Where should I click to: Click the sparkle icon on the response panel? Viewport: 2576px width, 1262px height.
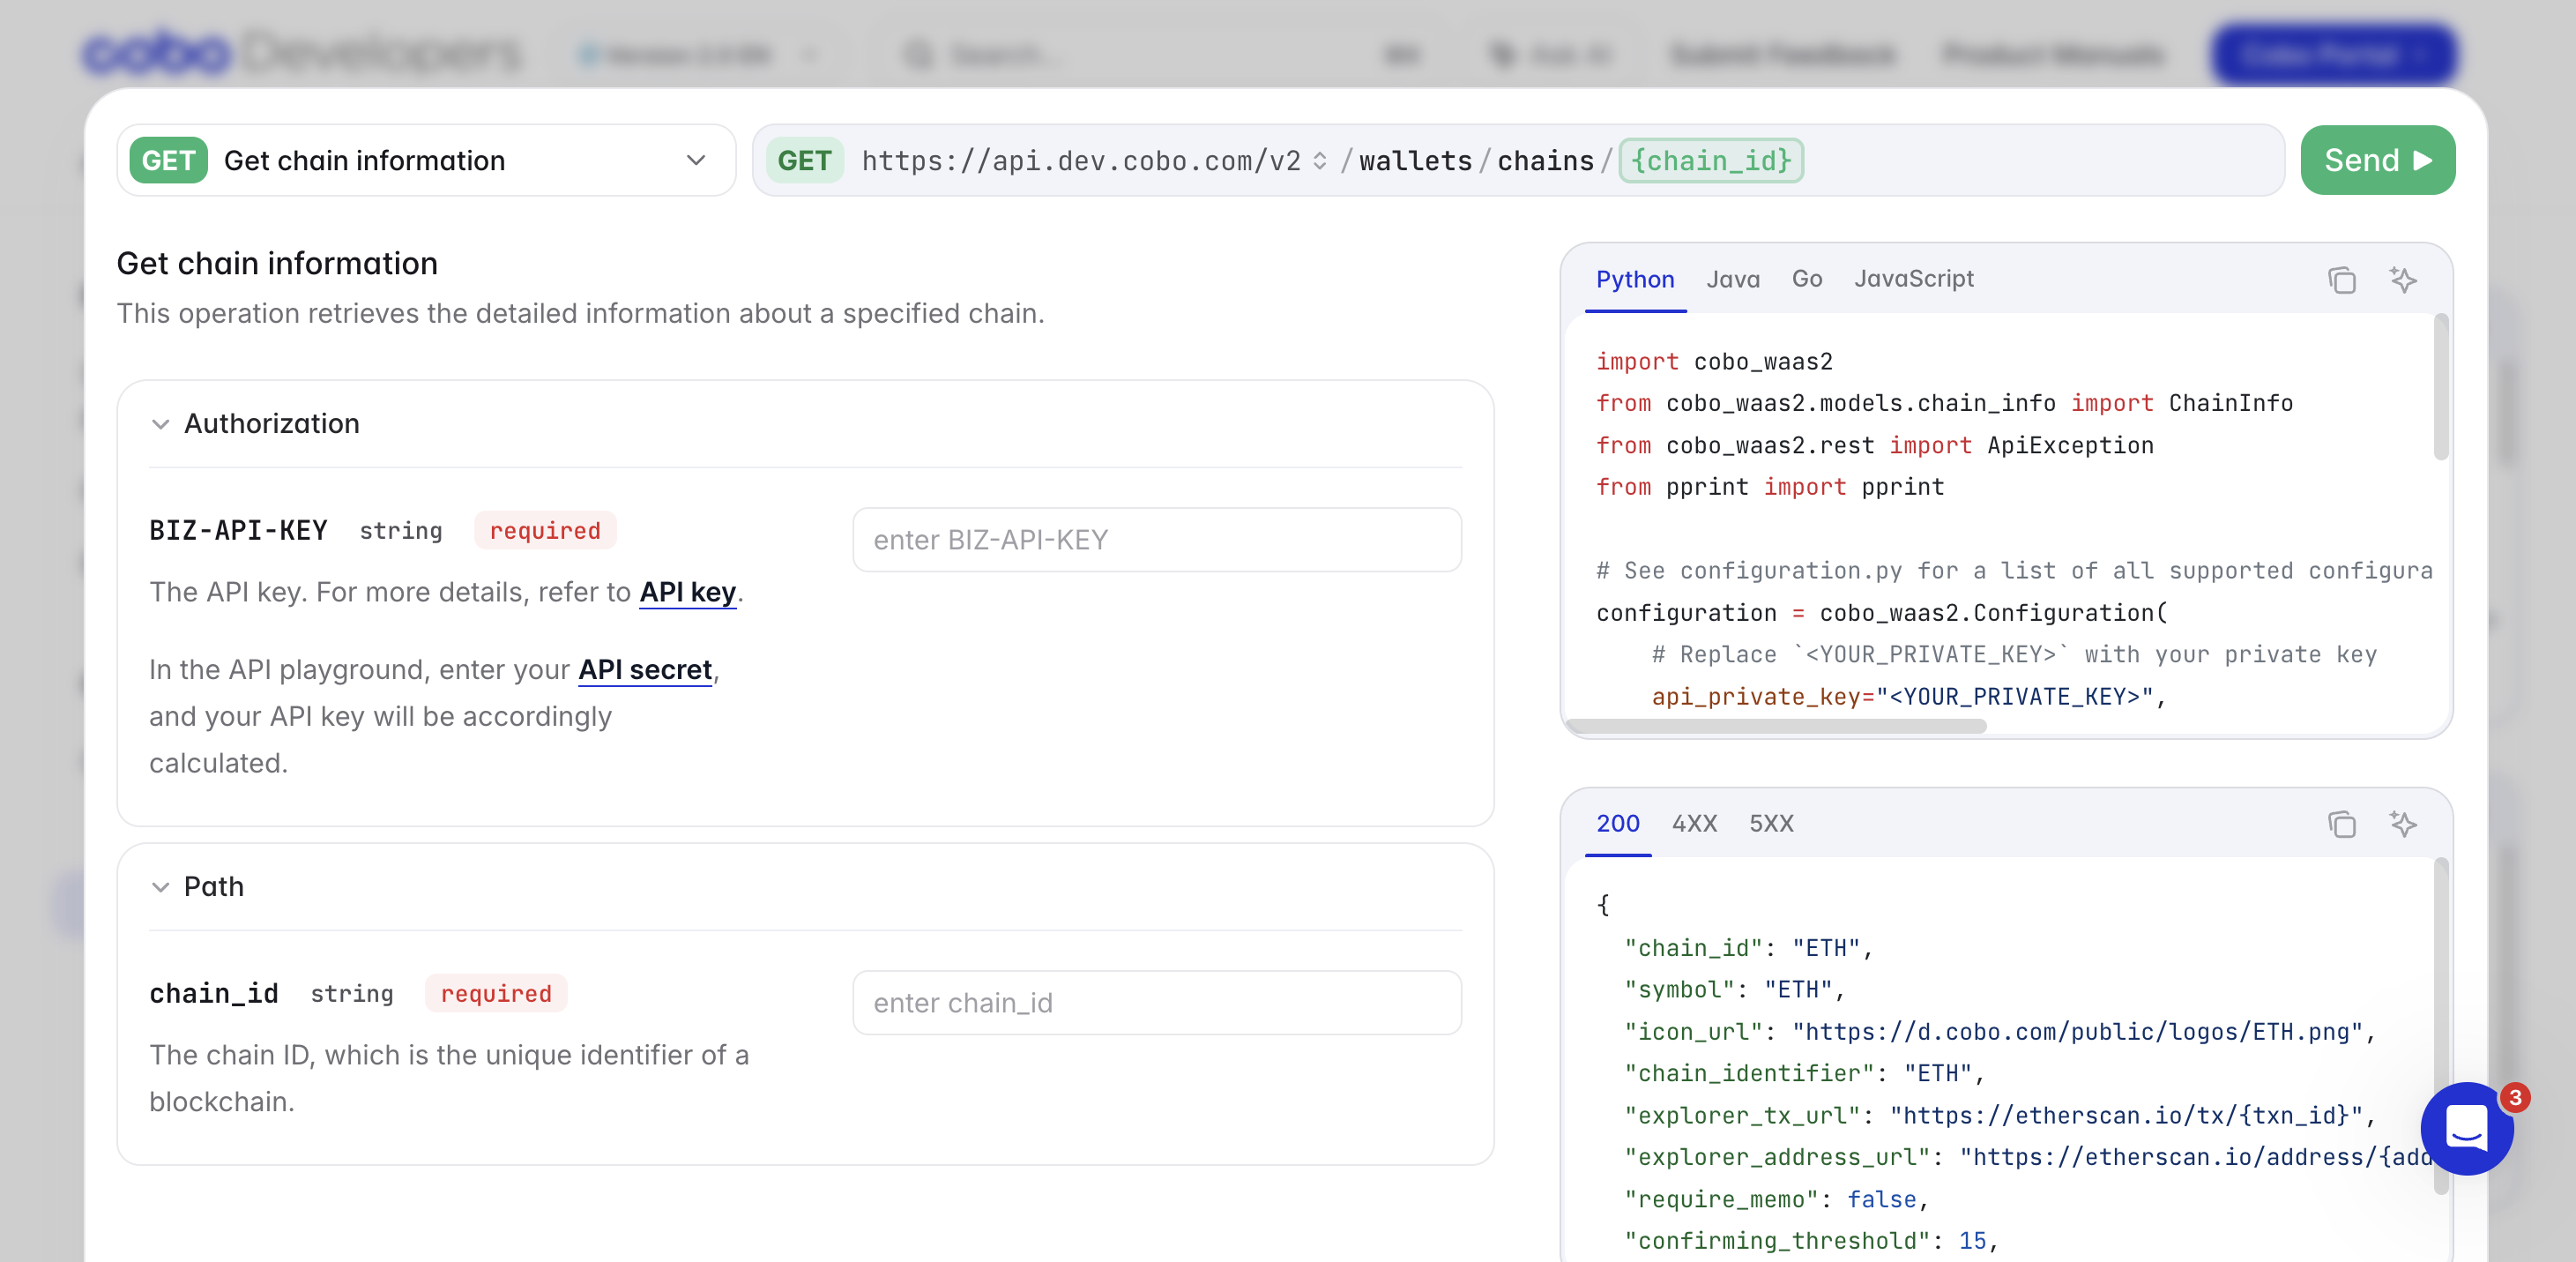2405,825
